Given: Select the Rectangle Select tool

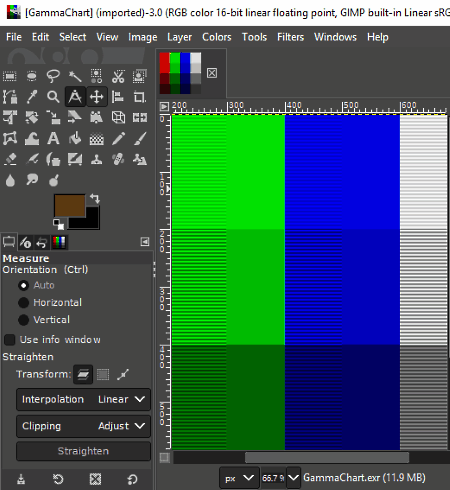Looking at the screenshot, I should (10, 76).
